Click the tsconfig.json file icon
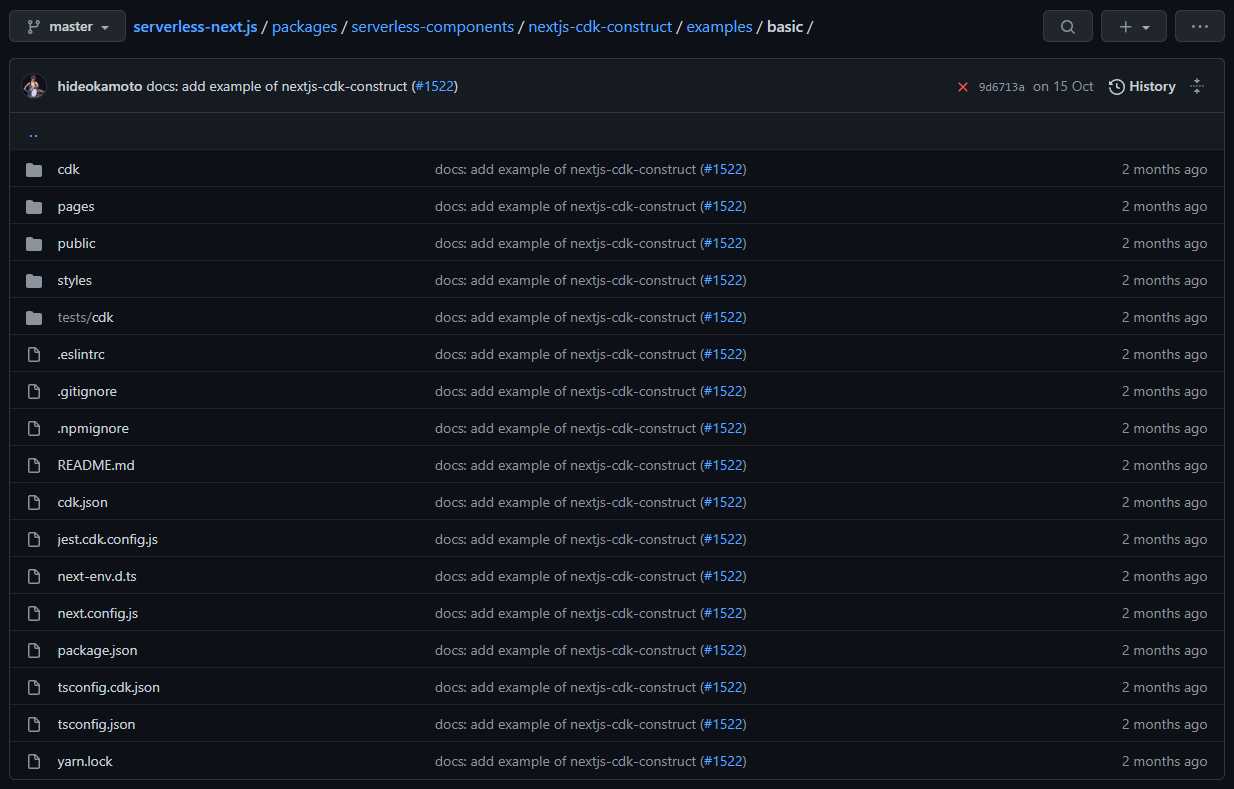 pos(34,724)
